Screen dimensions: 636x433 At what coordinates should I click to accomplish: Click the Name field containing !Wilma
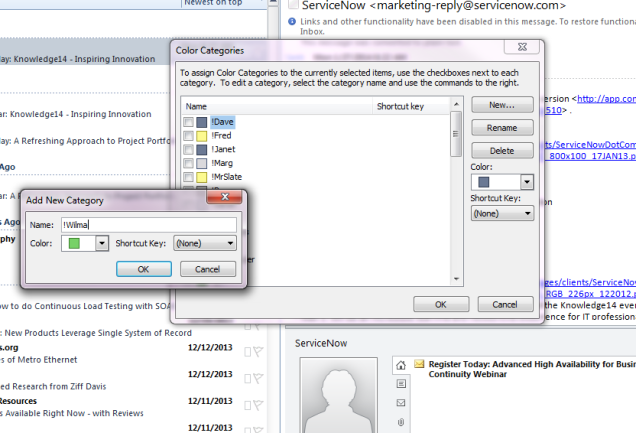[x=147, y=224]
